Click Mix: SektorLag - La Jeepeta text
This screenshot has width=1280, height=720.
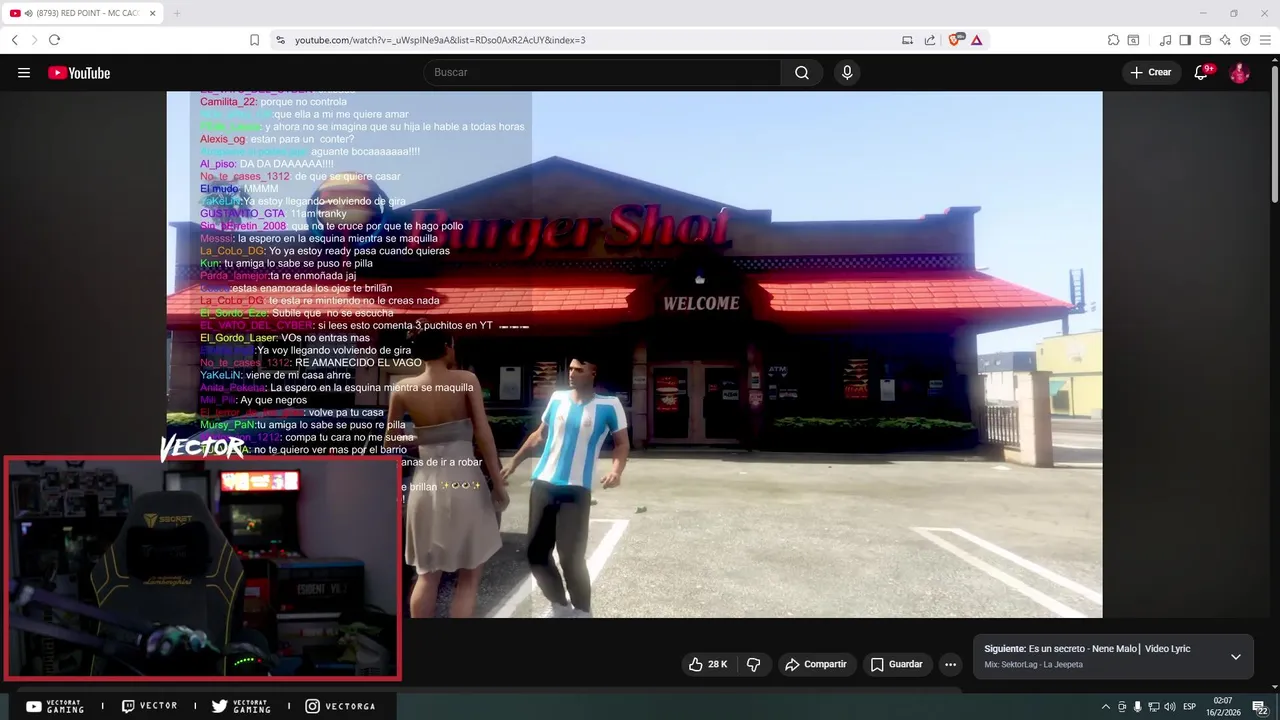[x=1033, y=664]
